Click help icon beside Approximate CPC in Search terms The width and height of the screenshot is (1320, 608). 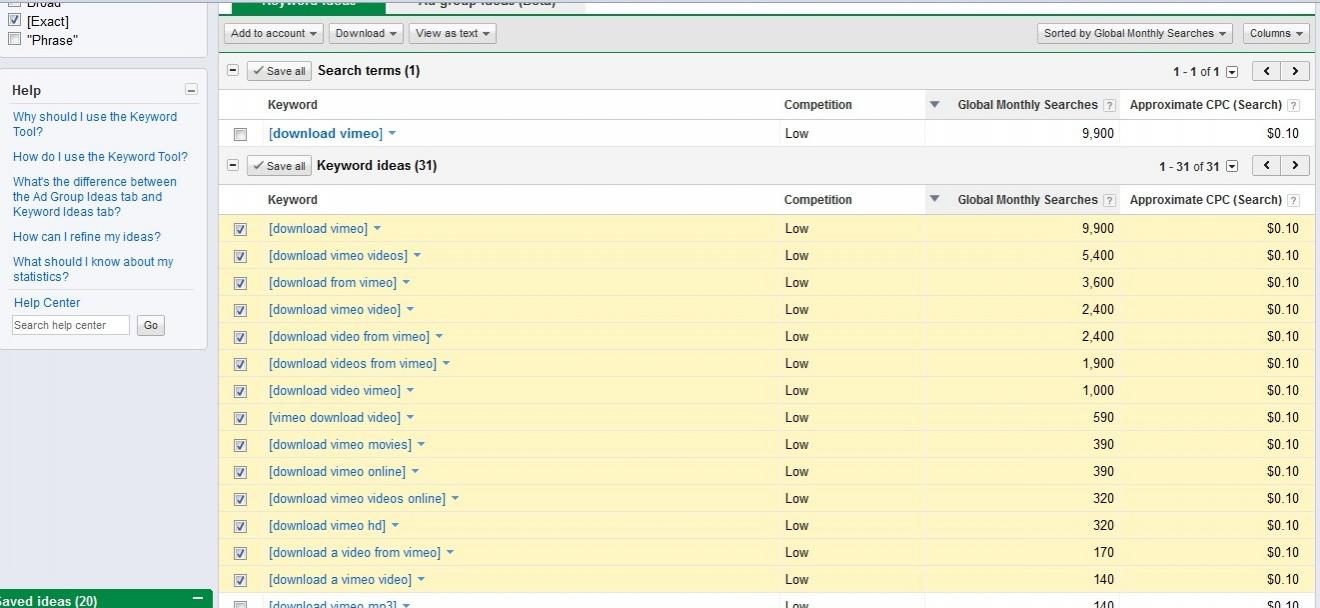(x=1293, y=105)
